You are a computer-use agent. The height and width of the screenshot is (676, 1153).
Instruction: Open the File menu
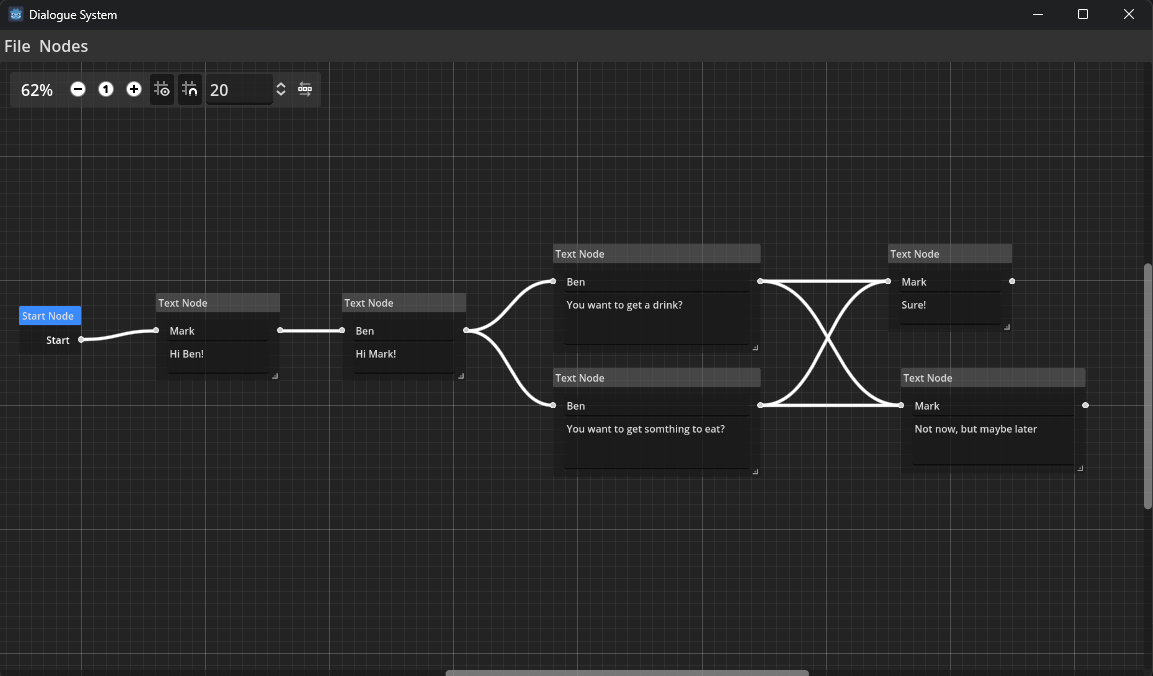pos(17,46)
